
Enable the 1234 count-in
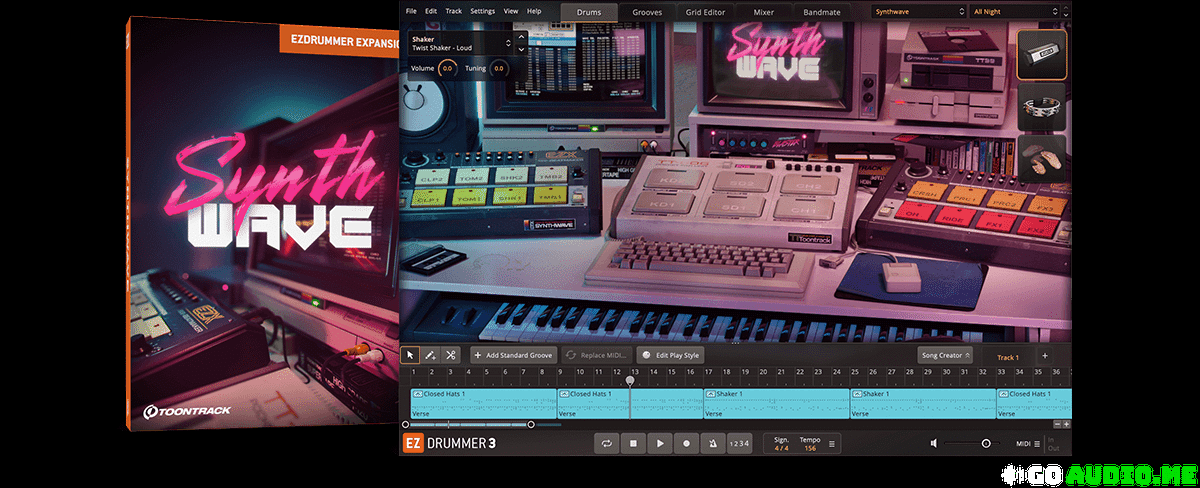pyautogui.click(x=738, y=443)
